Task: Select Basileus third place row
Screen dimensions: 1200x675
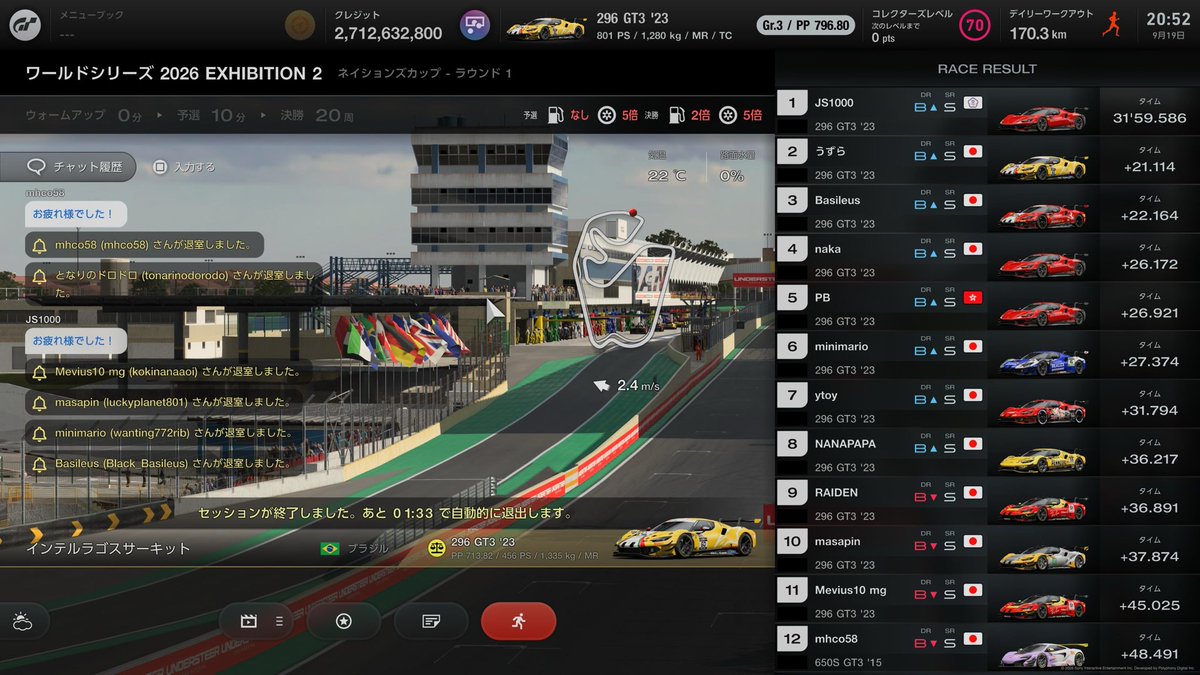Action: 987,209
